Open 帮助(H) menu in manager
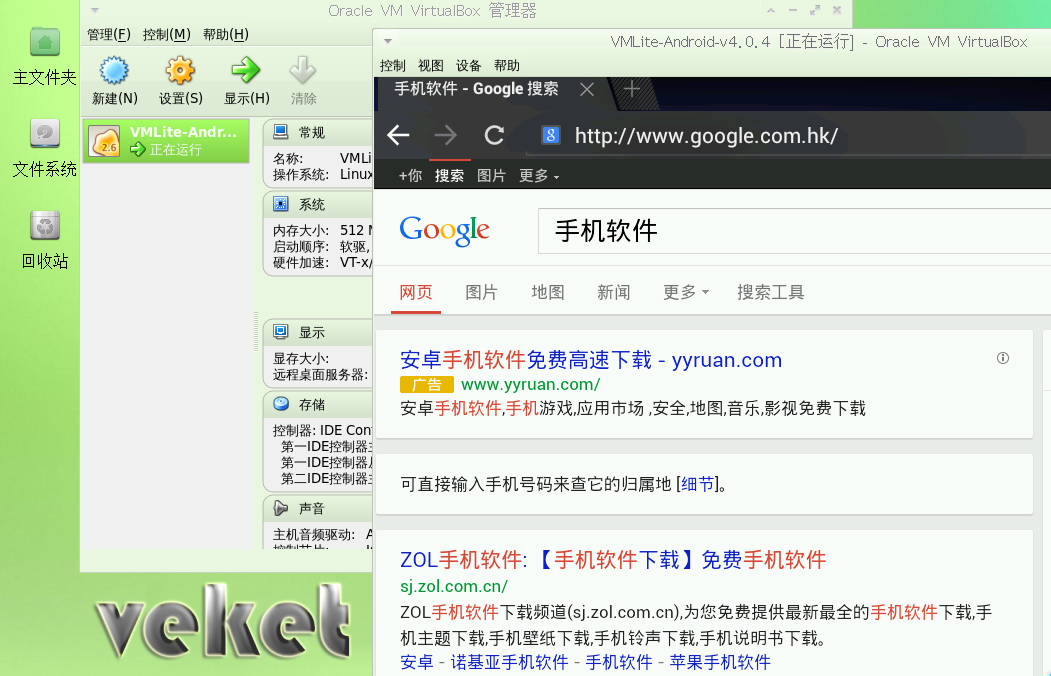Viewport: 1051px width, 676px height. click(x=226, y=34)
